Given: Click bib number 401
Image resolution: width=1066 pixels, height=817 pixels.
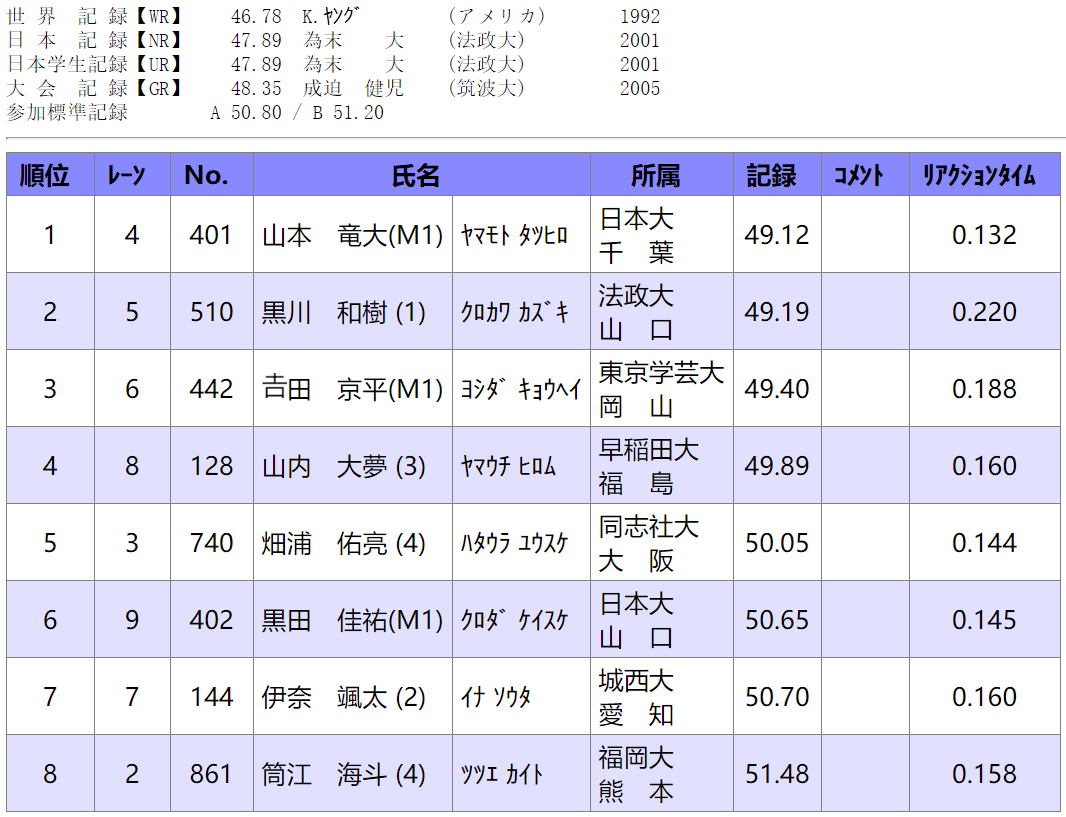Looking at the screenshot, I should [211, 235].
